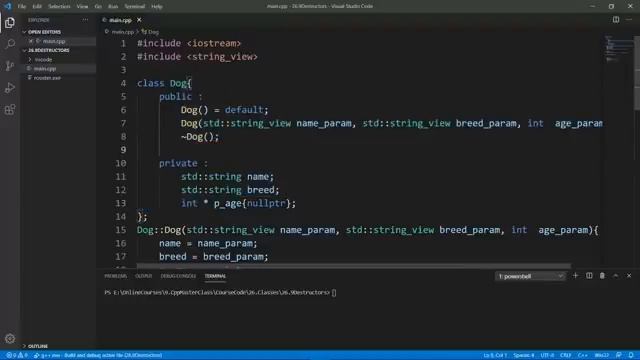Switch to the Debug Console tab
The image size is (640, 360).
coord(178,276)
